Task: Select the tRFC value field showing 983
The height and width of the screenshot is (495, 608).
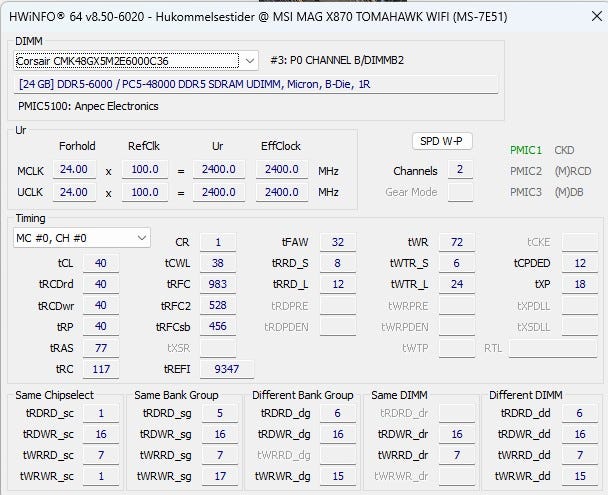Action: (x=218, y=284)
